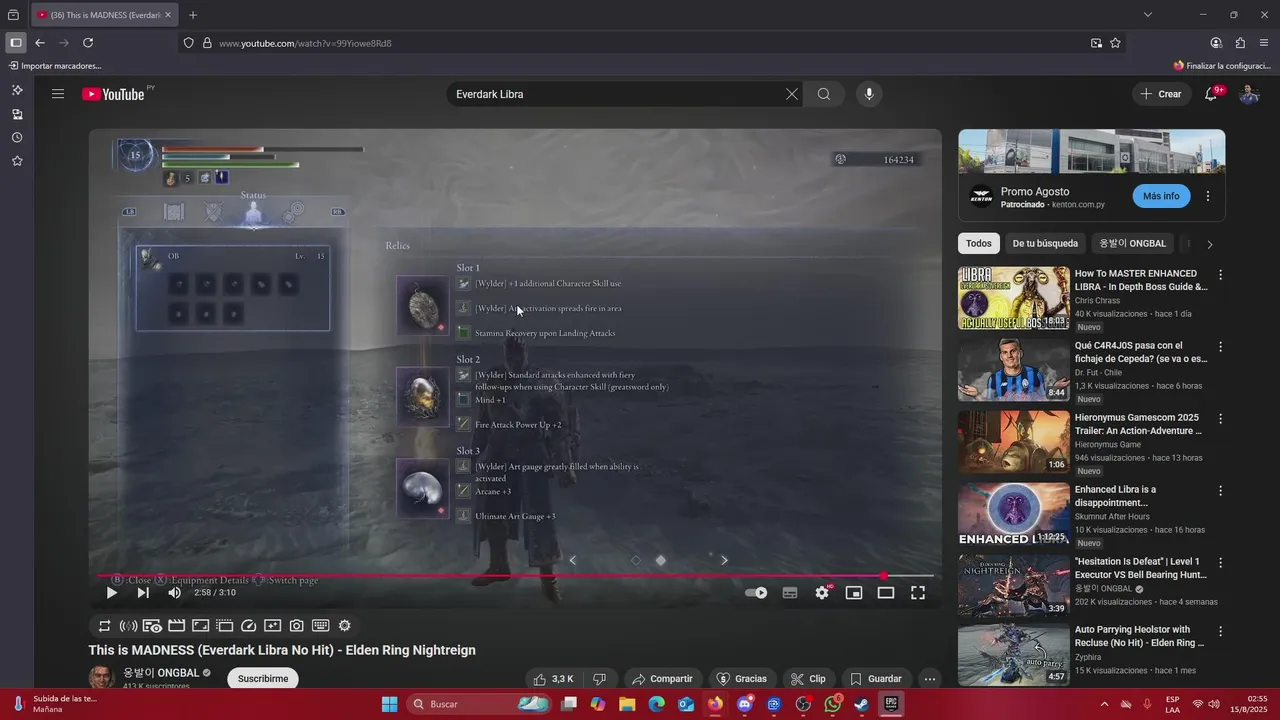List all tabs dropdown arrow
Screen dimensions: 1280x720
point(1148,15)
